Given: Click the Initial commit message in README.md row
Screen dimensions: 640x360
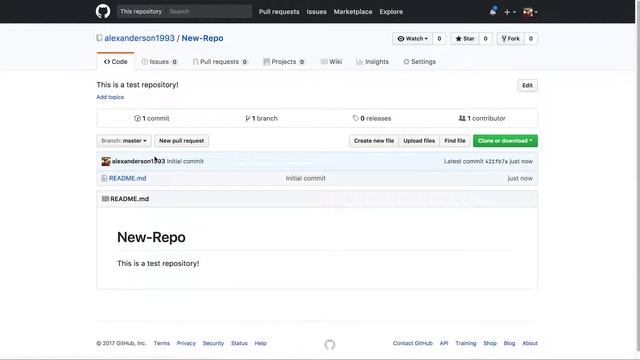Looking at the screenshot, I should [305, 178].
